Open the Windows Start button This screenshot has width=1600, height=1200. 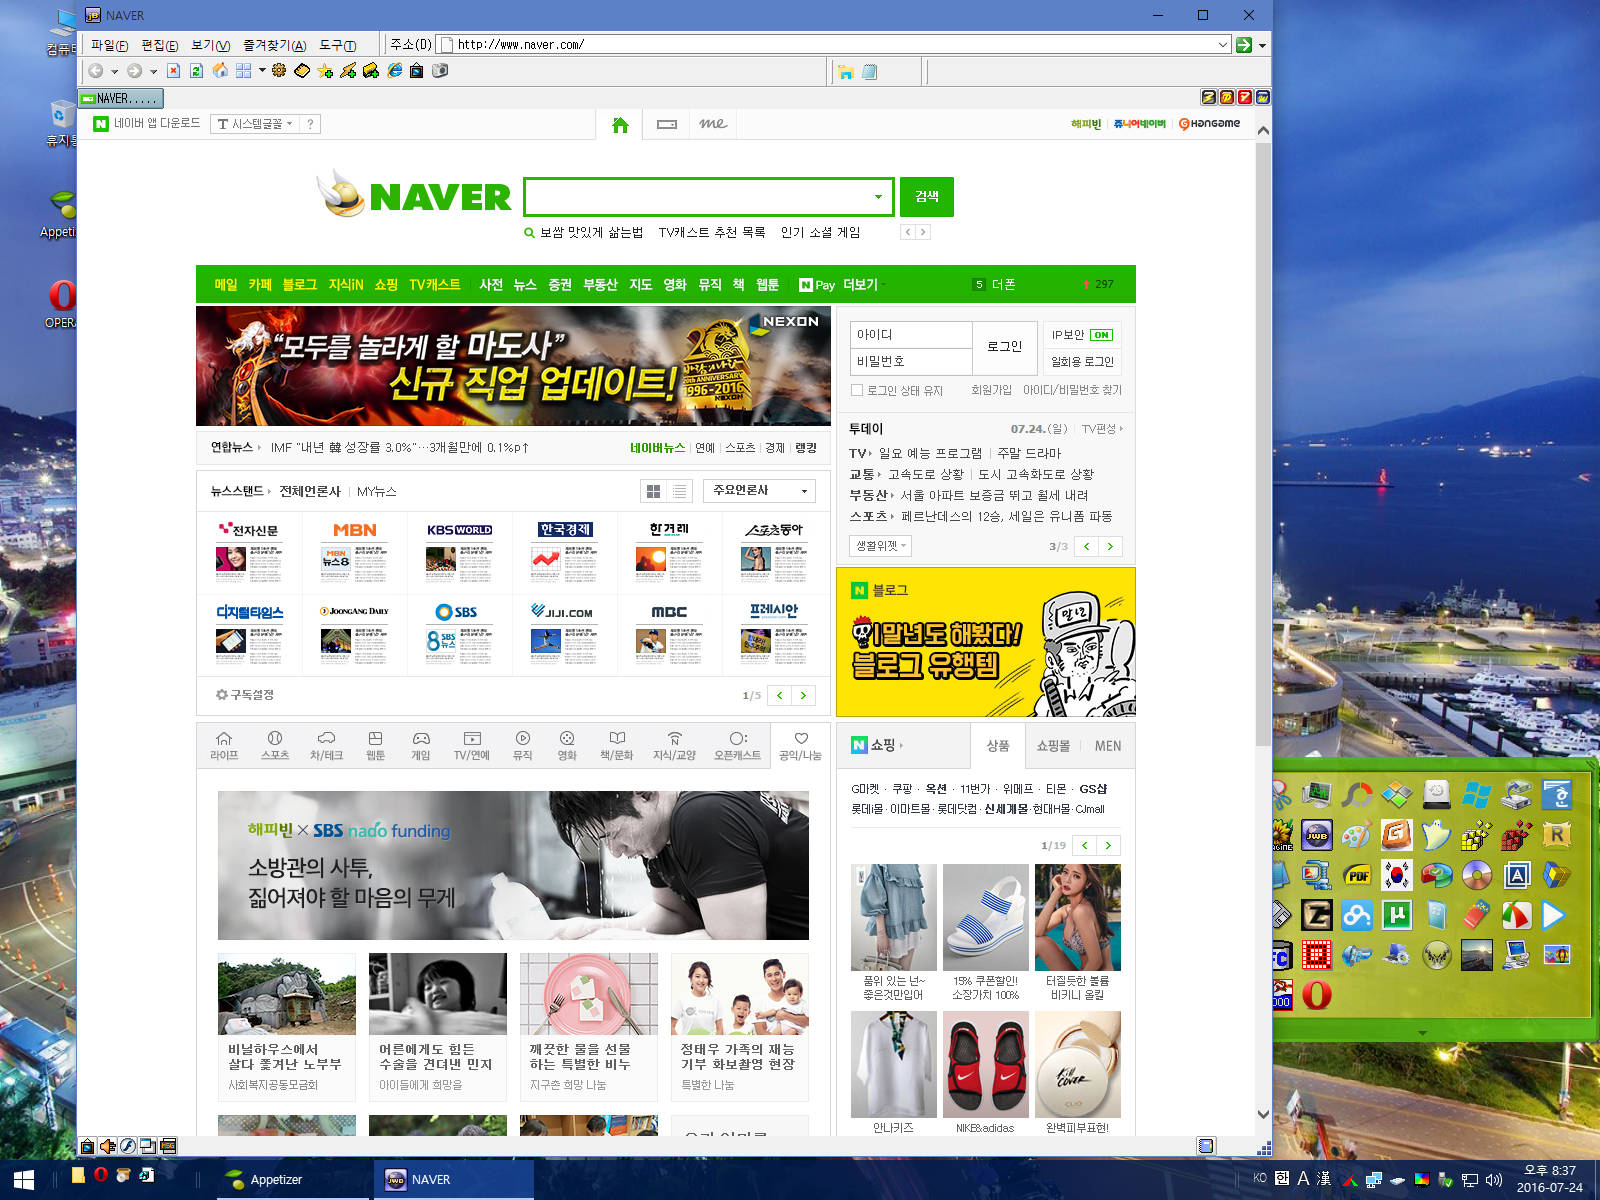click(x=24, y=1180)
